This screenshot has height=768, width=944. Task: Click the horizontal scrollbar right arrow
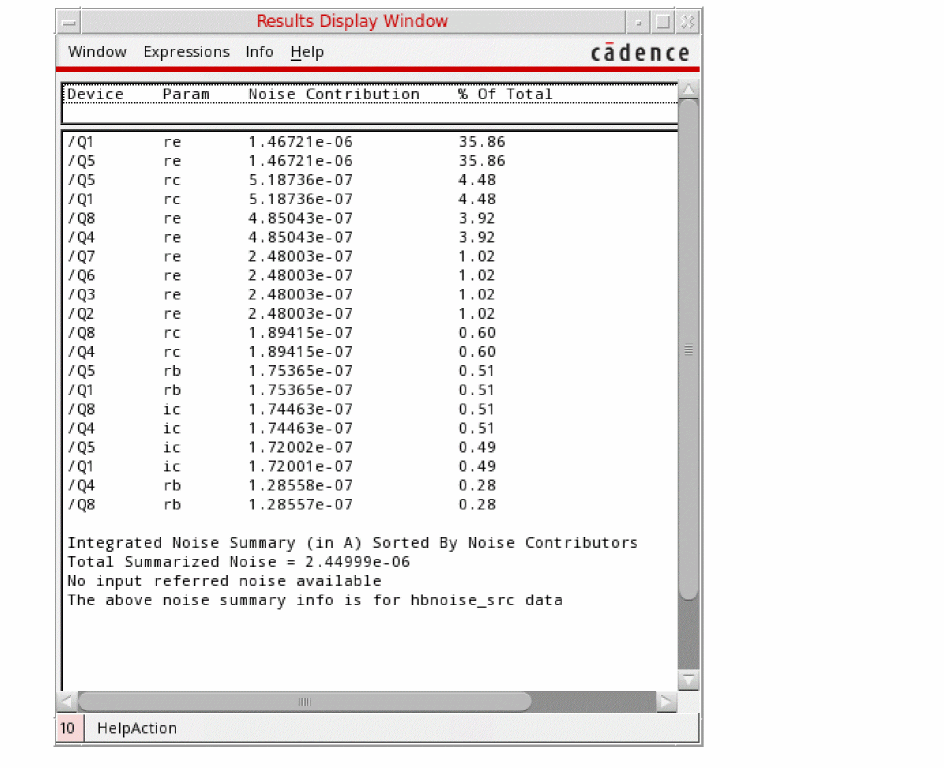[x=666, y=701]
